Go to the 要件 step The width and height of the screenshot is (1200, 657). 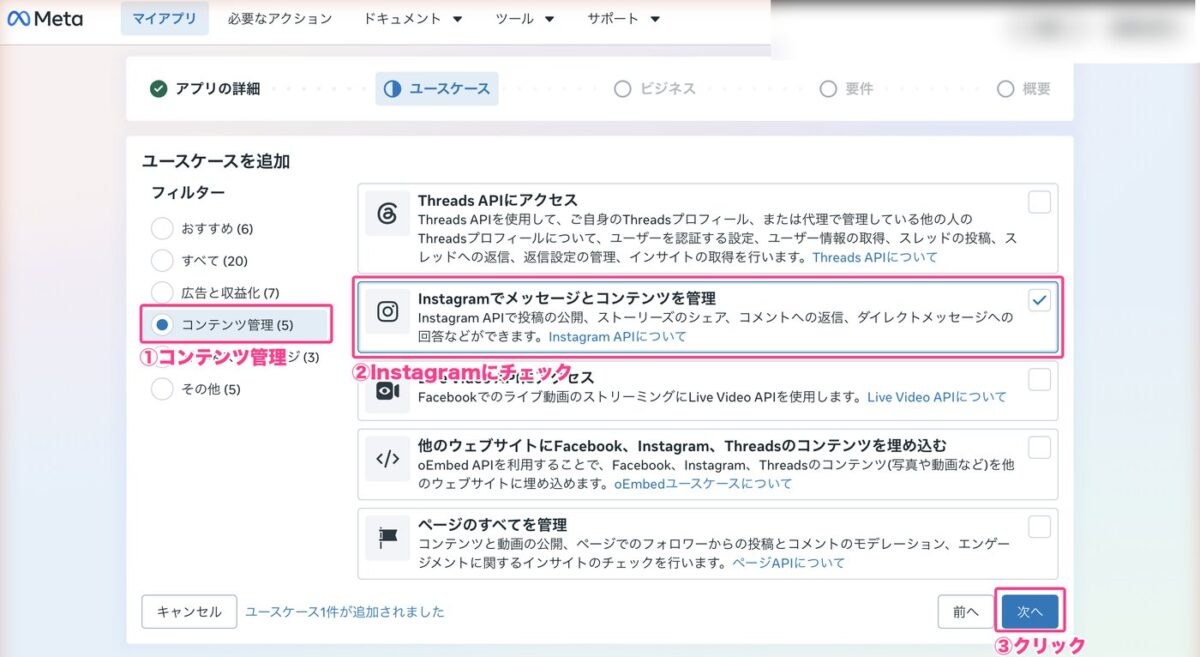pyautogui.click(x=846, y=89)
